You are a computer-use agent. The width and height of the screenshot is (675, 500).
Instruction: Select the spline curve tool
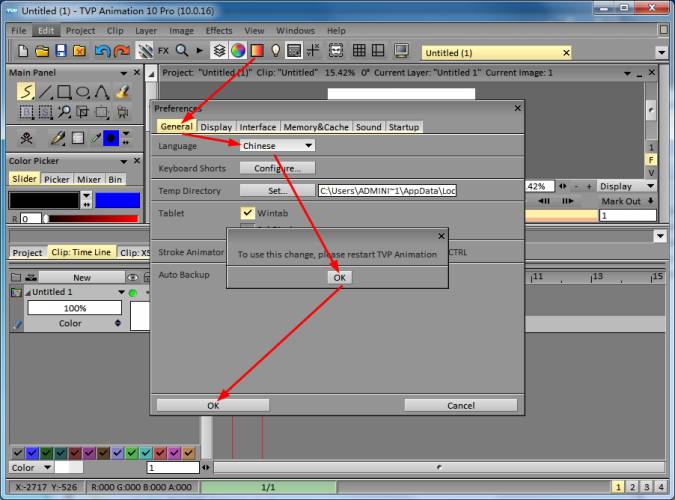(102, 92)
